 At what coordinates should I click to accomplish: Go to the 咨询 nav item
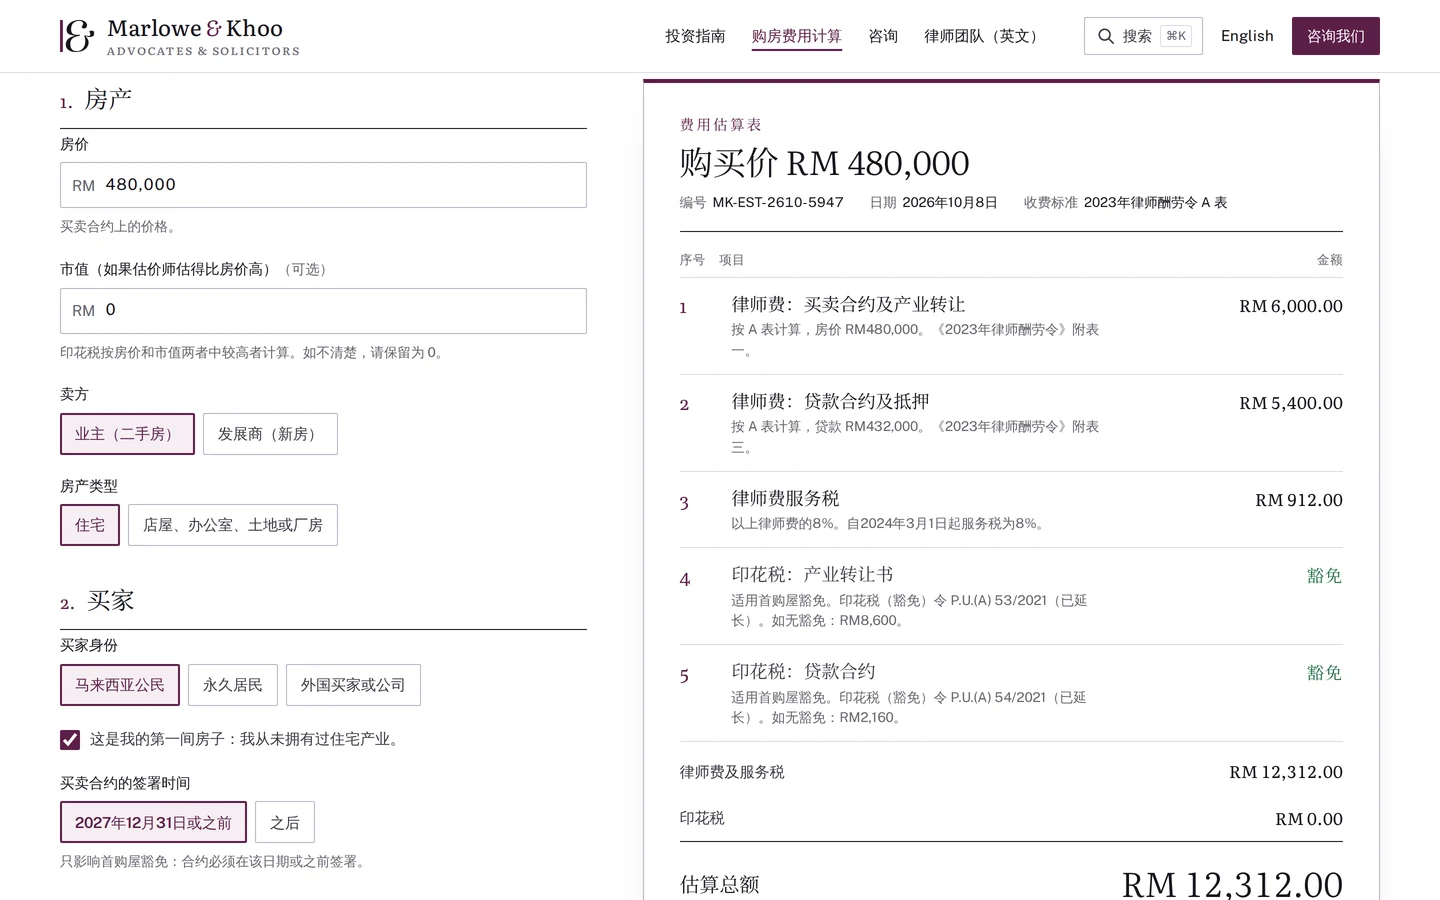pos(883,36)
